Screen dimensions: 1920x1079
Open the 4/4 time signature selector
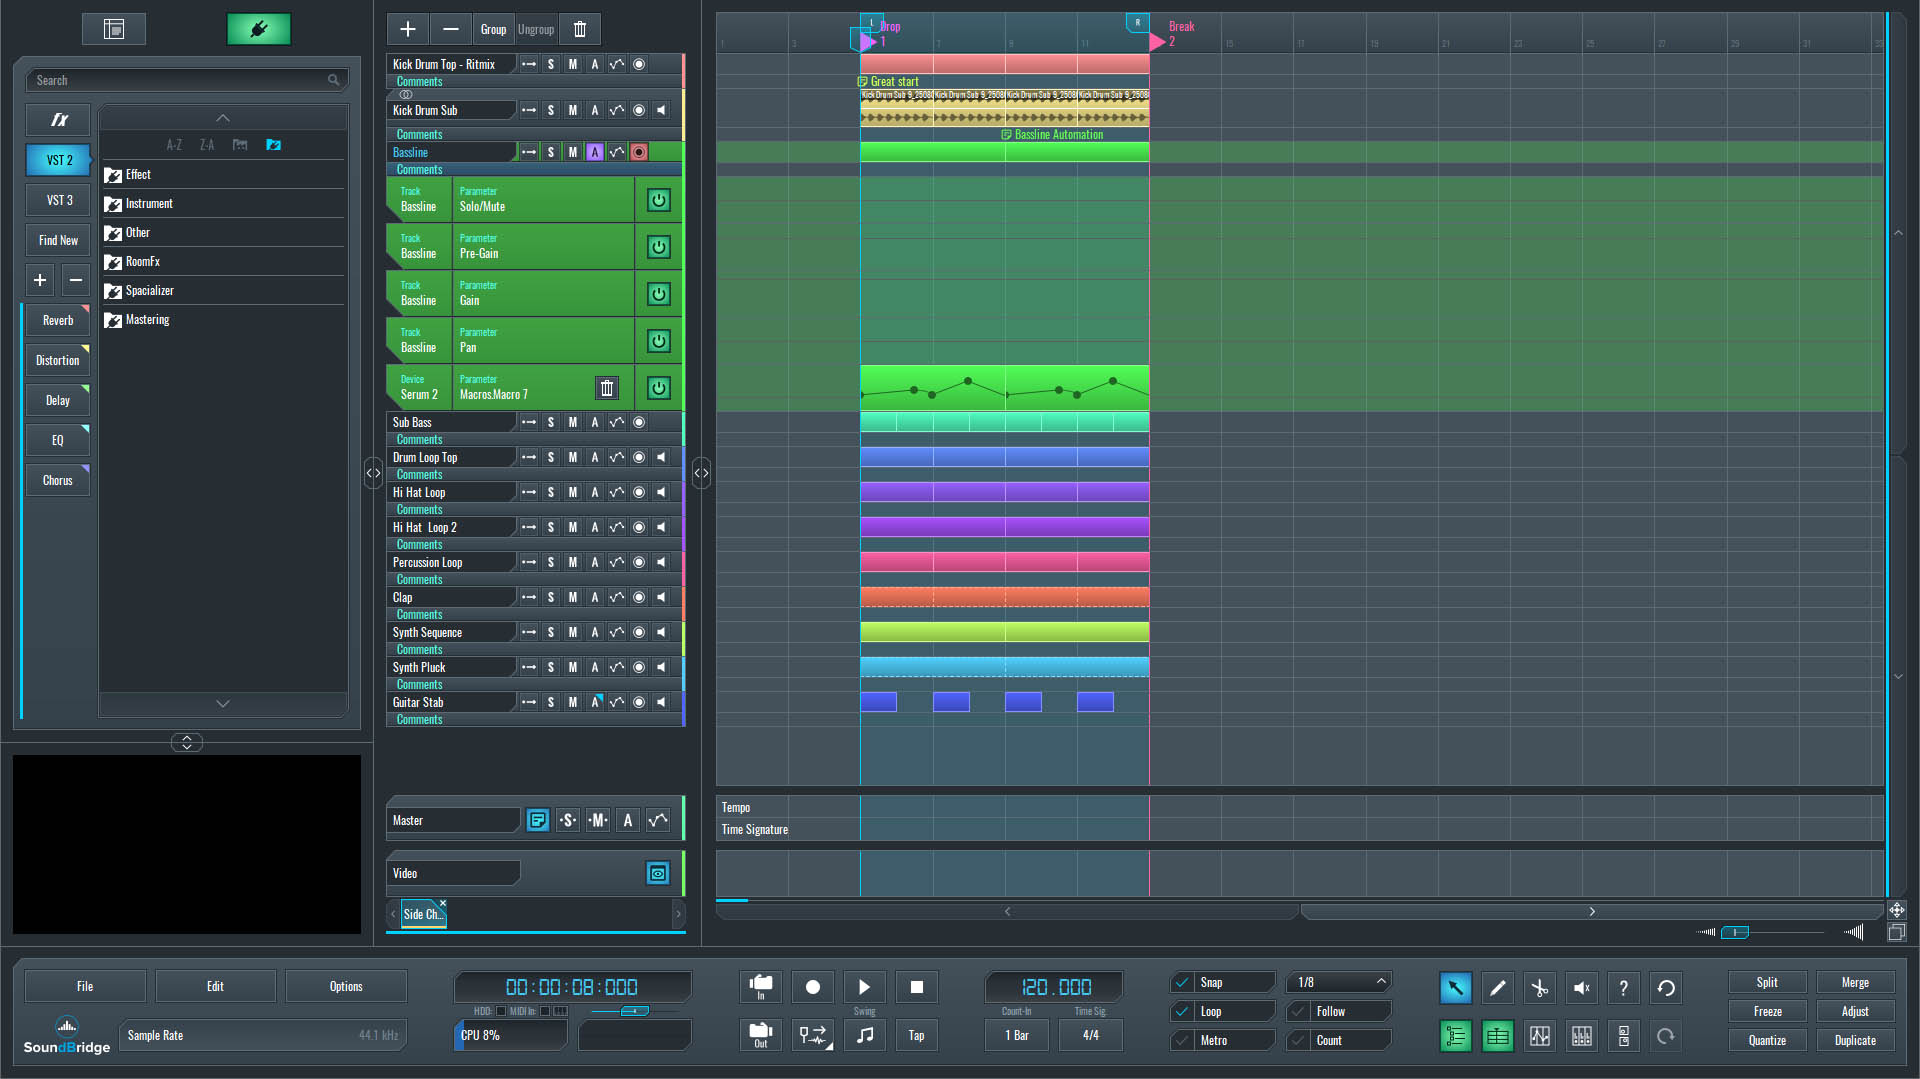click(x=1090, y=1035)
